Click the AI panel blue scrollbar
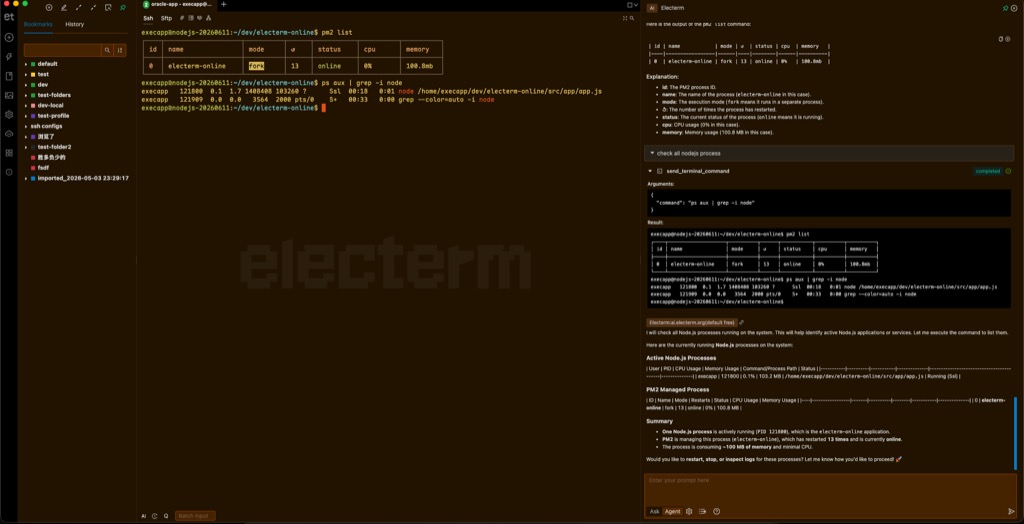The height and width of the screenshot is (524, 1024). [x=1016, y=433]
